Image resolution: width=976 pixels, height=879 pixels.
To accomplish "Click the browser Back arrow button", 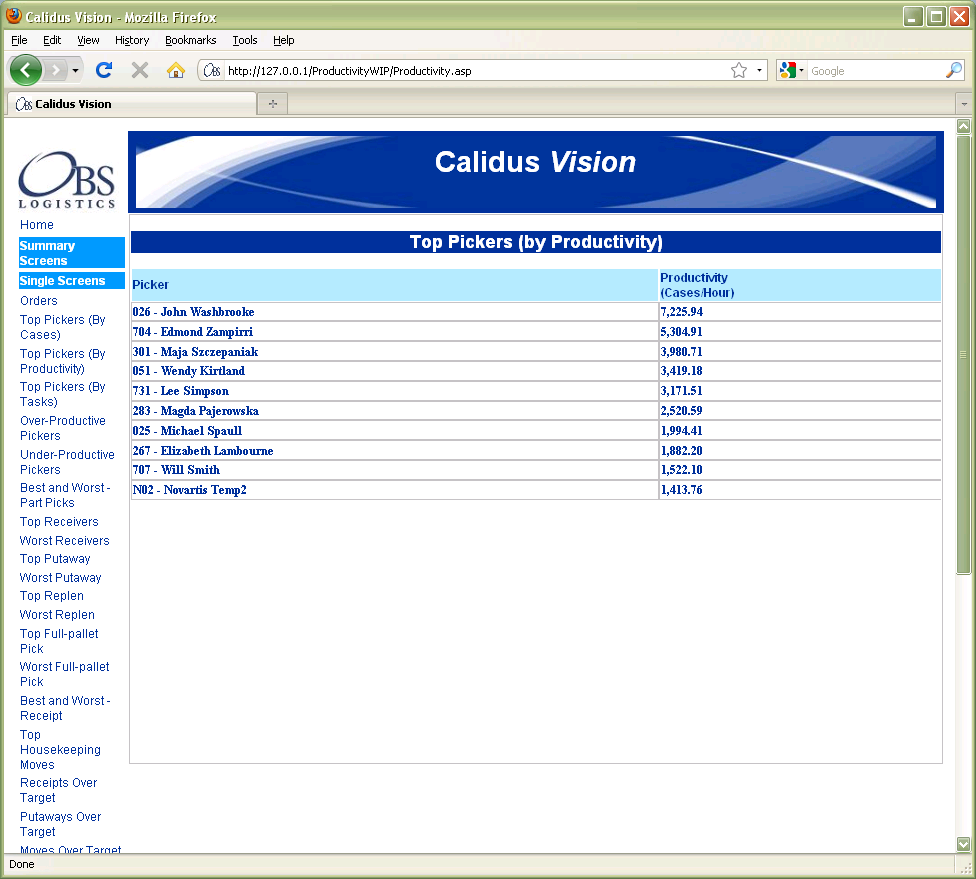I will point(26,70).
